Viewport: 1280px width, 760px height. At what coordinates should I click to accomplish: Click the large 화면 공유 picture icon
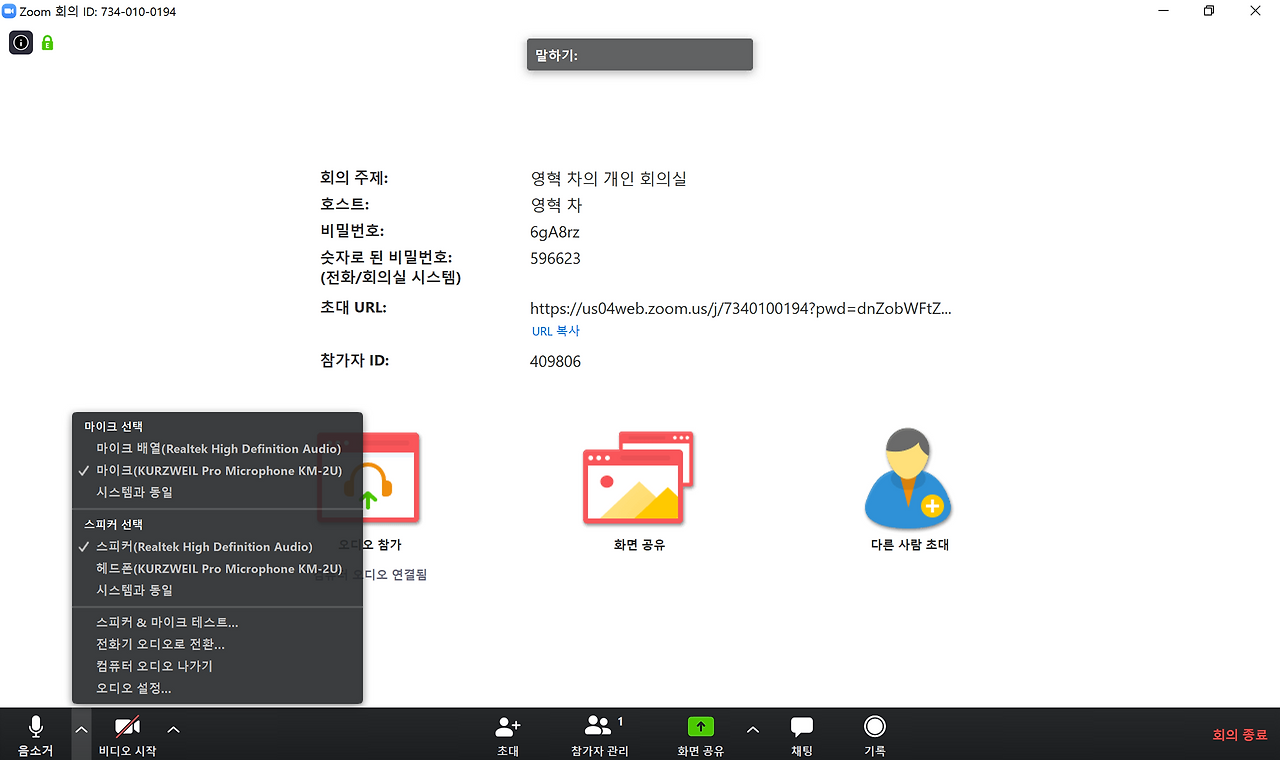(x=638, y=478)
